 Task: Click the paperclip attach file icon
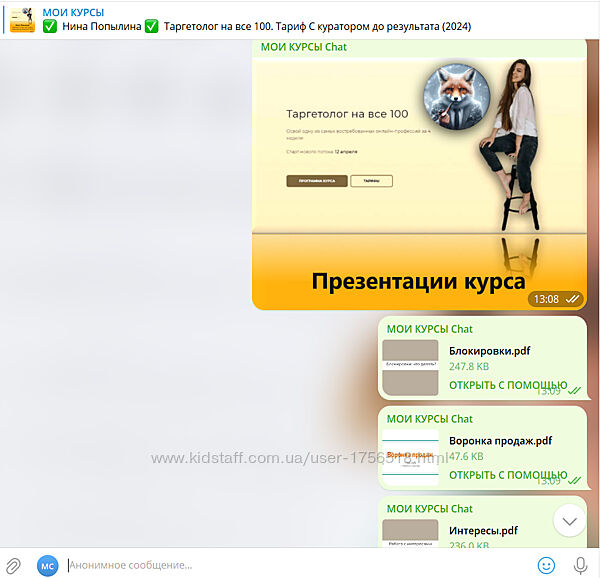pos(14,565)
